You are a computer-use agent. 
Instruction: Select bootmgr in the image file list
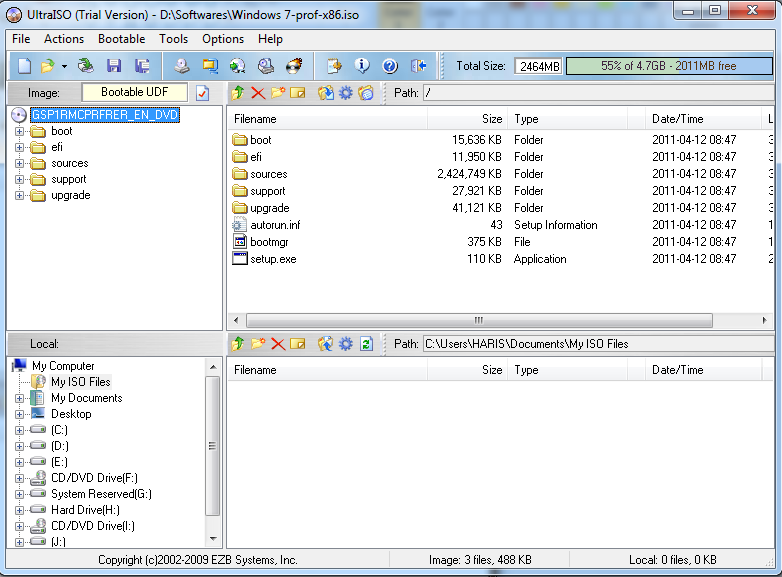click(269, 242)
